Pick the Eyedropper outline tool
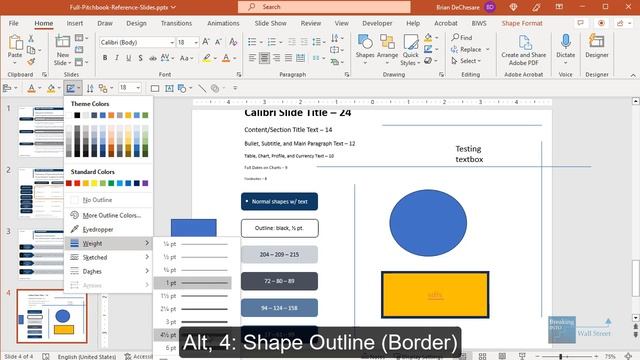 pyautogui.click(x=108, y=229)
